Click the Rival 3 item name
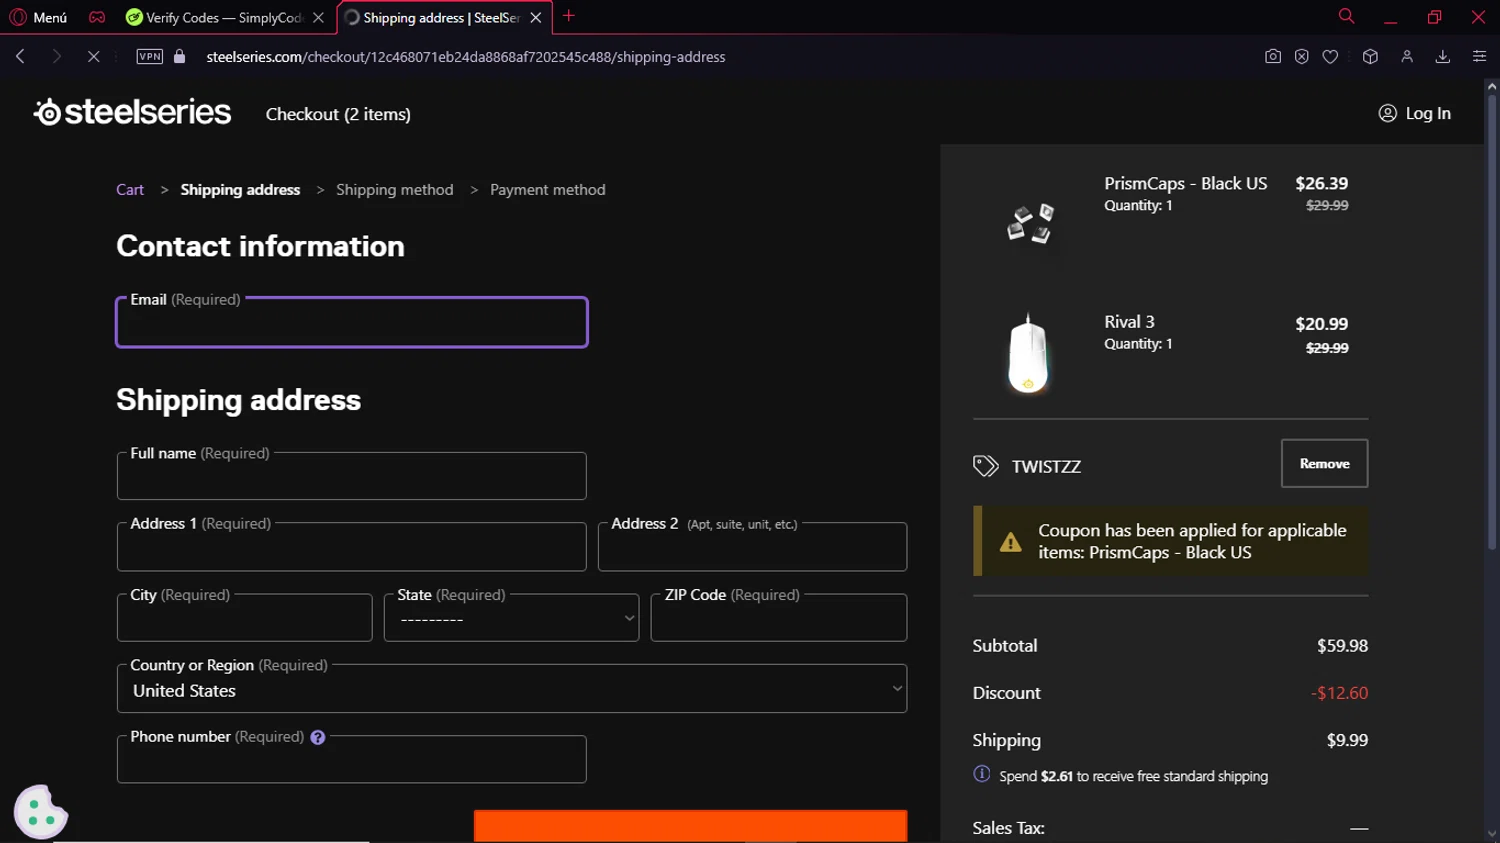Image resolution: width=1500 pixels, height=843 pixels. (x=1129, y=322)
